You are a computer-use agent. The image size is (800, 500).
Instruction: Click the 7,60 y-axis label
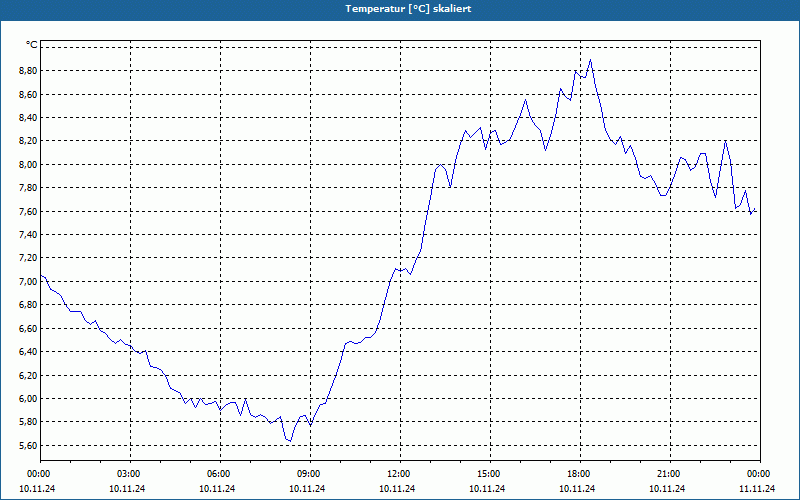(x=28, y=211)
